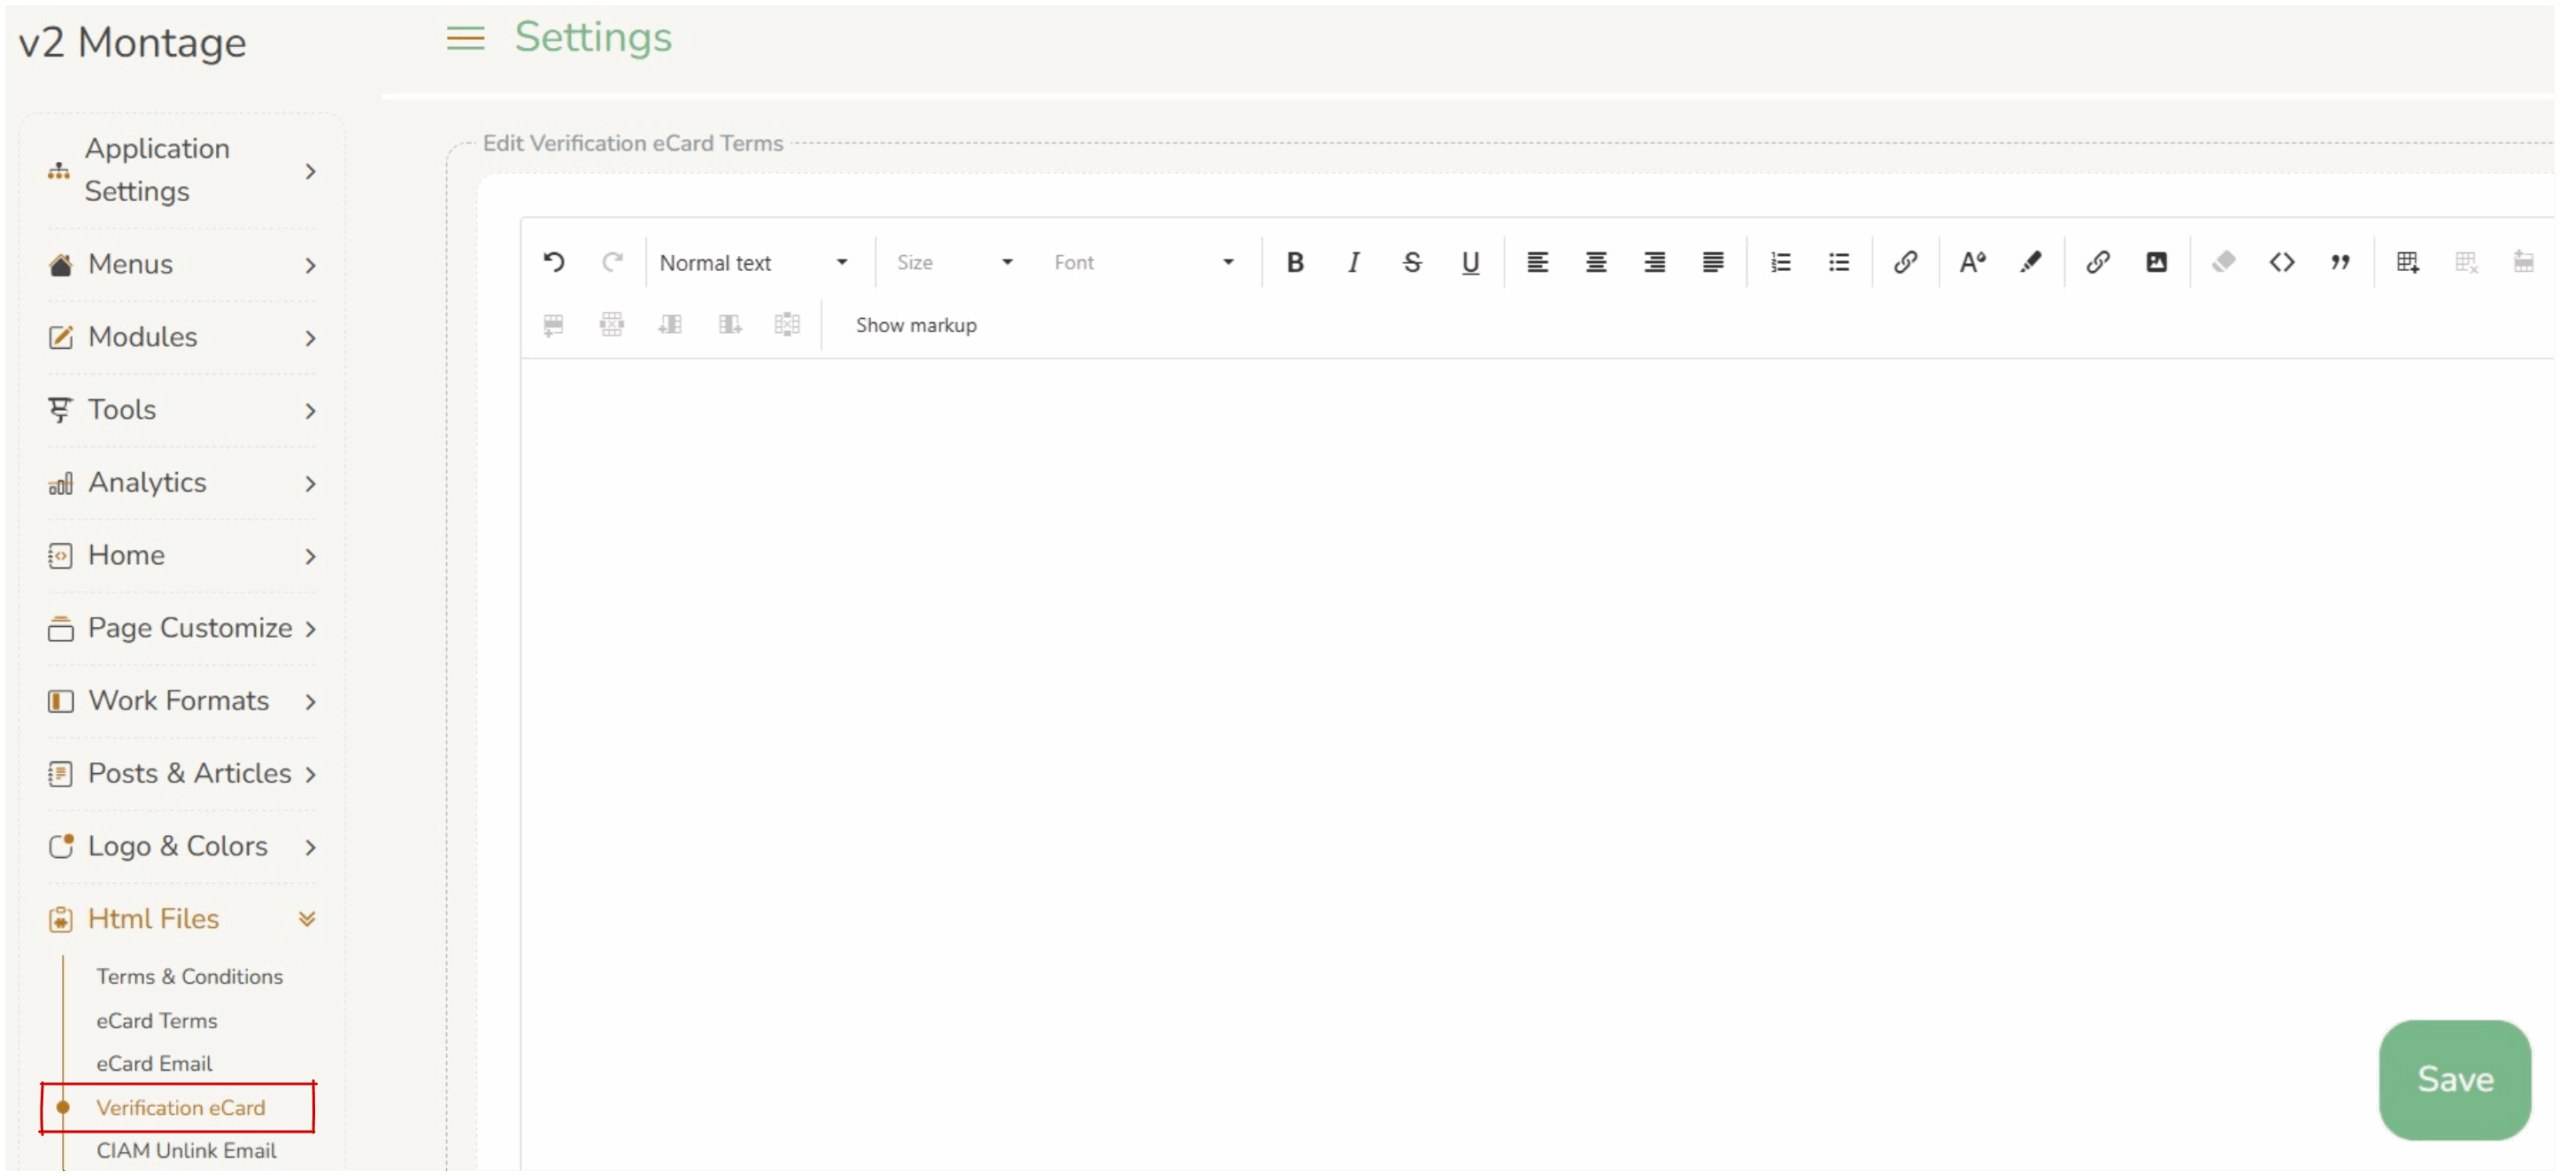Toggle Bold formatting
The width and height of the screenshot is (2560, 1176).
click(1295, 262)
